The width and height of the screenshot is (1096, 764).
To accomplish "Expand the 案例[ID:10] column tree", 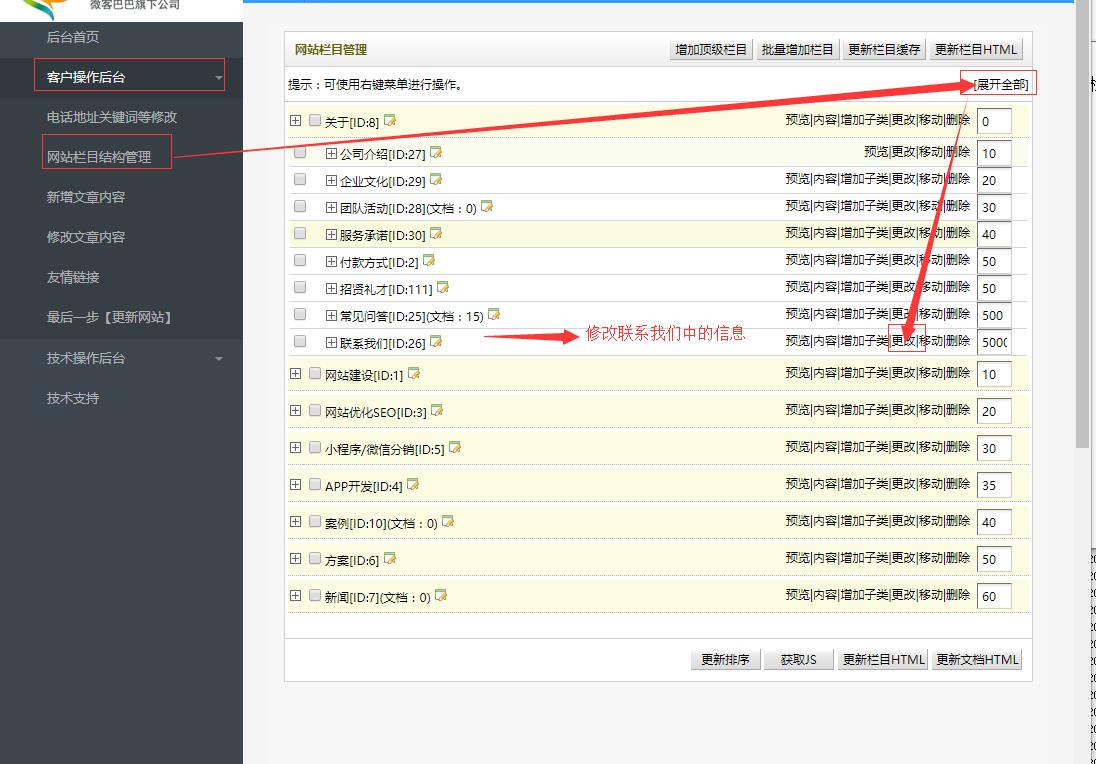I will pos(295,522).
